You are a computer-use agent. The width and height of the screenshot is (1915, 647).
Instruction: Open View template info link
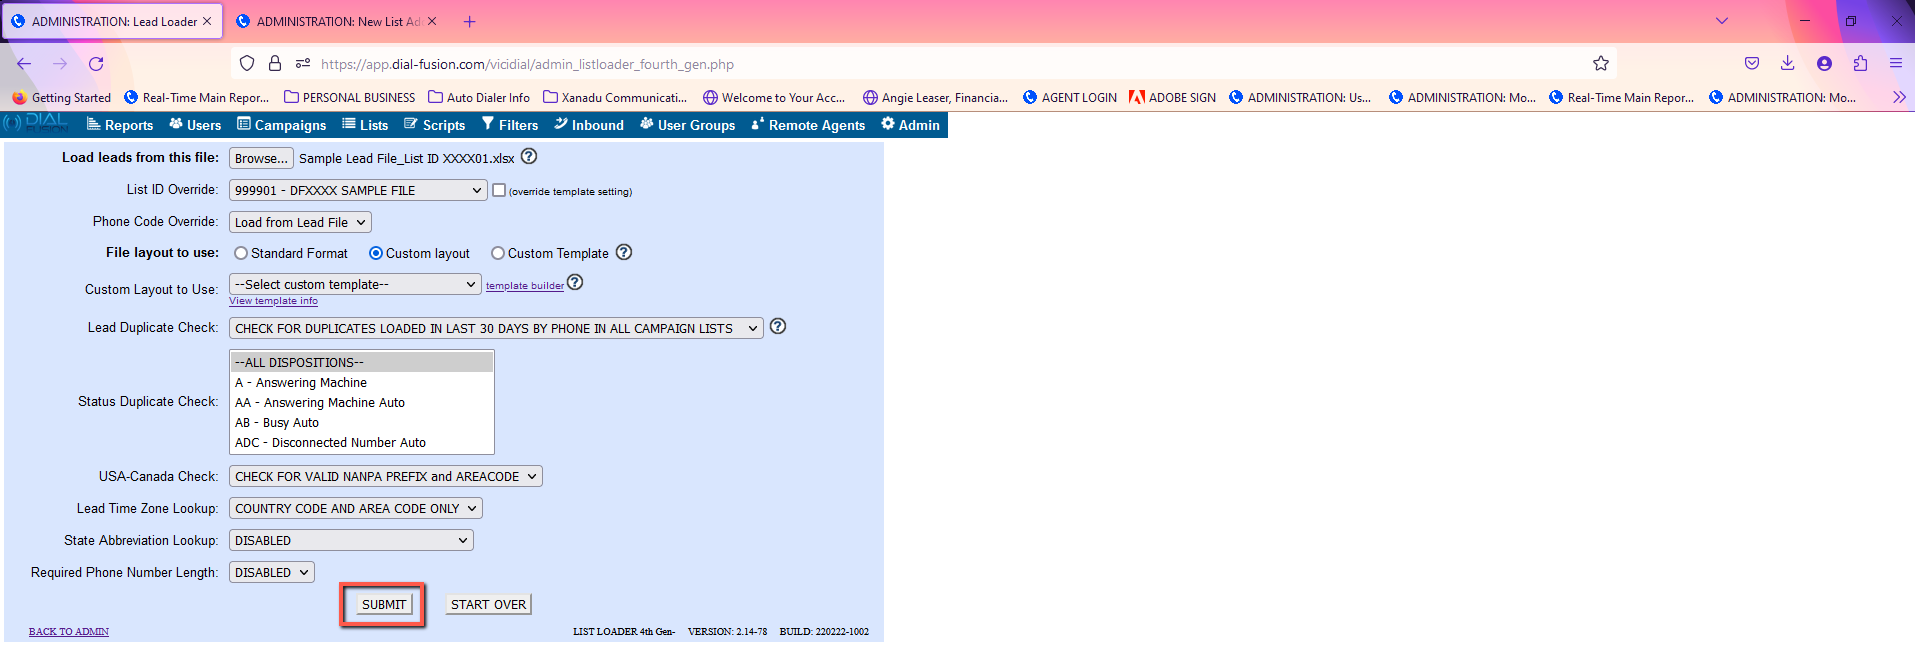pos(273,301)
